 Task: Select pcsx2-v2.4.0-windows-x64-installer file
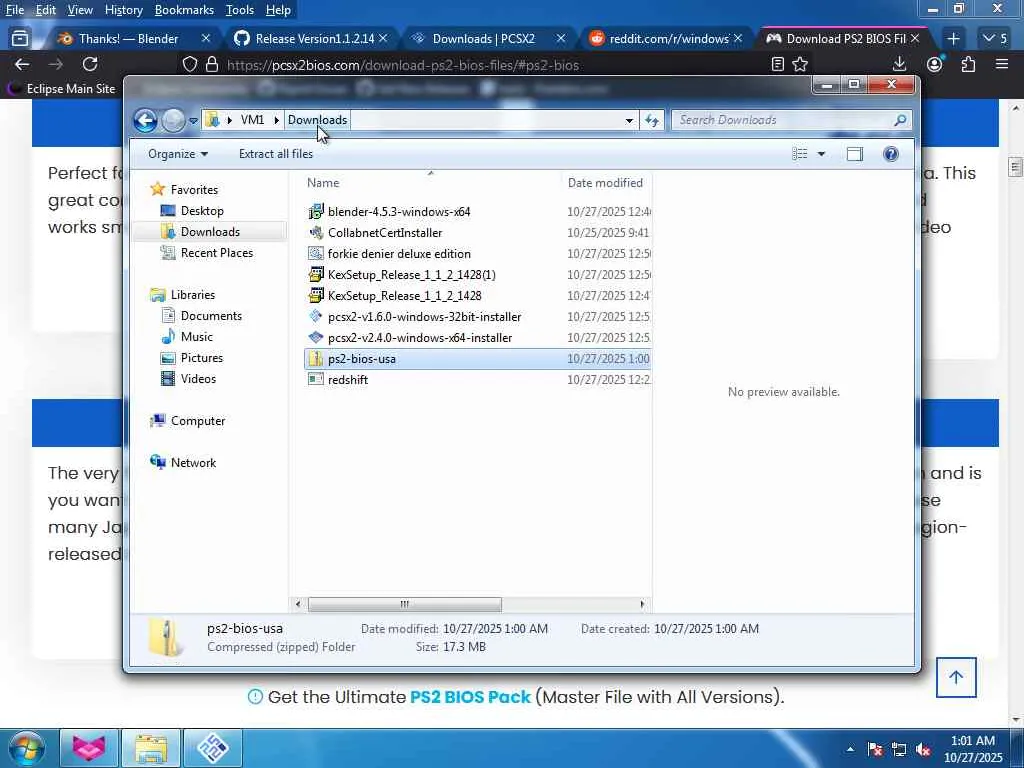[x=420, y=338]
